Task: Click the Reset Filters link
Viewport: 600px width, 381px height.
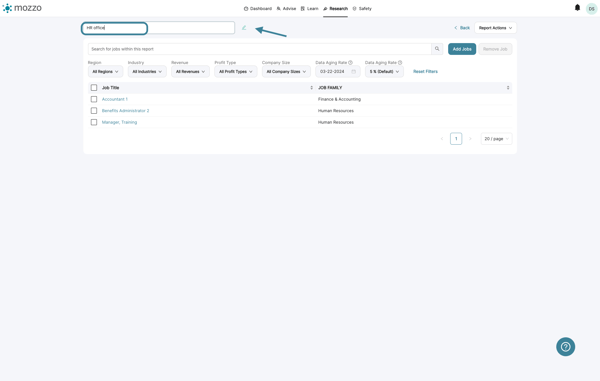Action: pos(425,72)
